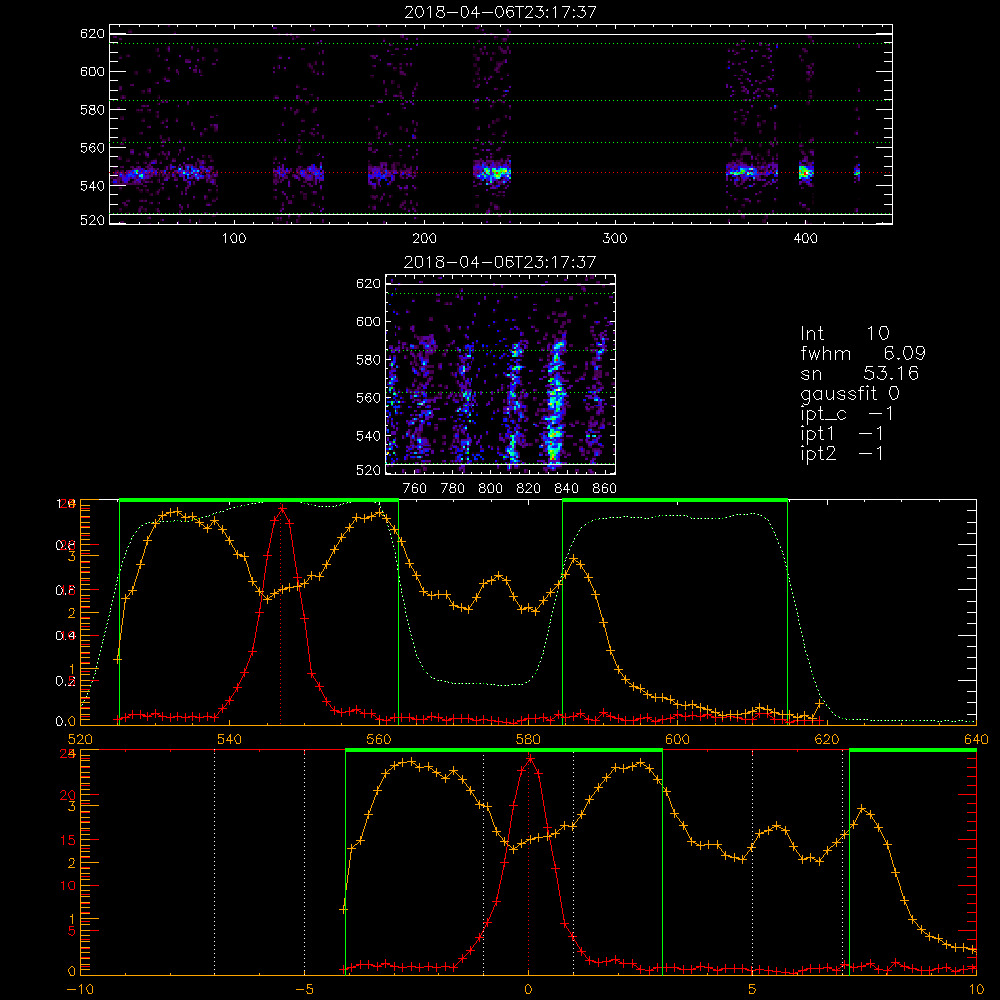Click the 'gaussfit 0' readout
Image resolution: width=1000 pixels, height=1000 pixels.
point(849,393)
